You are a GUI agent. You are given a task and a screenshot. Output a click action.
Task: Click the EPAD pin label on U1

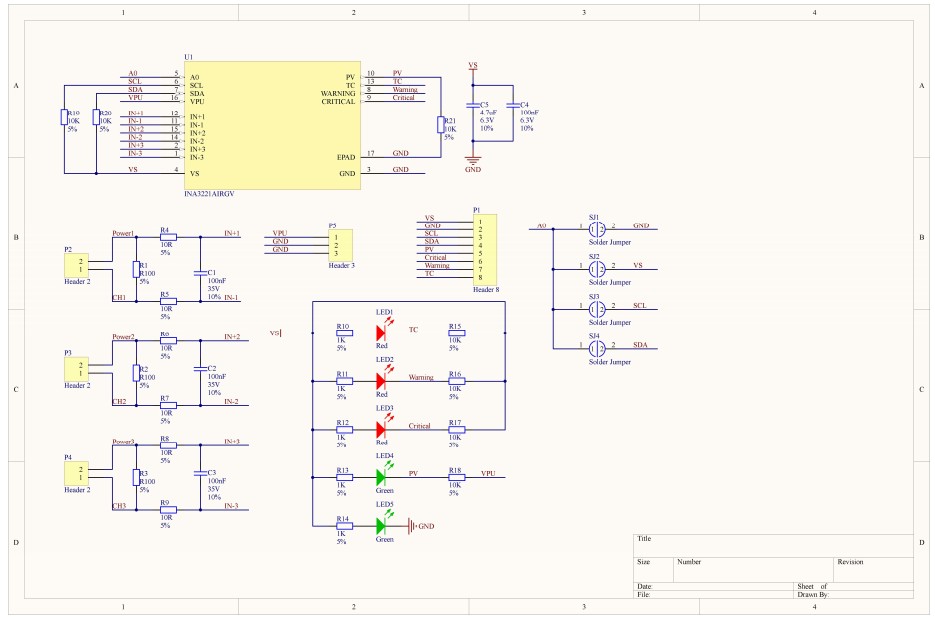[345, 157]
